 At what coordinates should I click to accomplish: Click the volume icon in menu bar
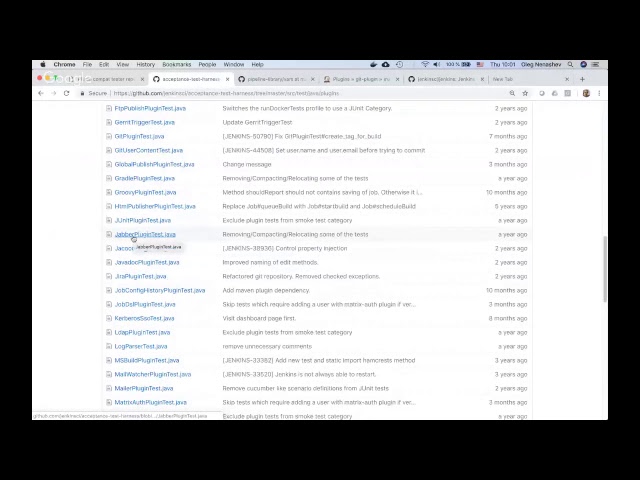click(437, 64)
